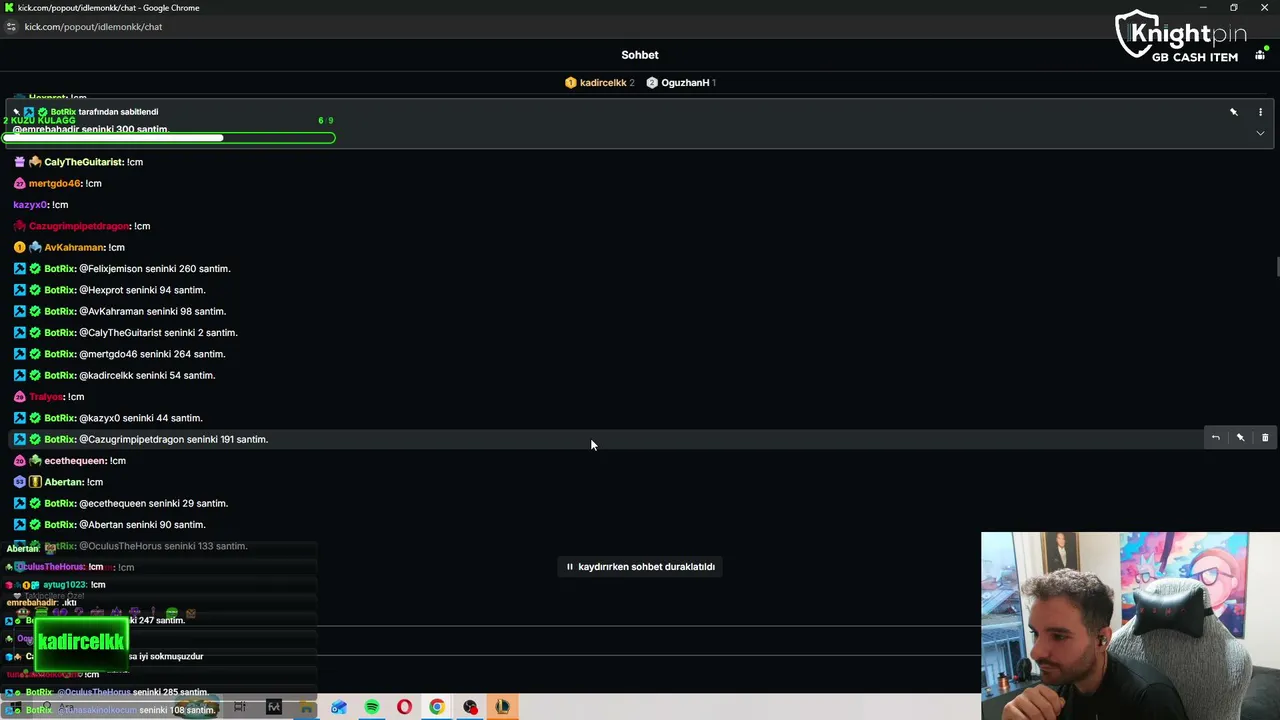Open League of Legends taskbar icon

tap(502, 707)
